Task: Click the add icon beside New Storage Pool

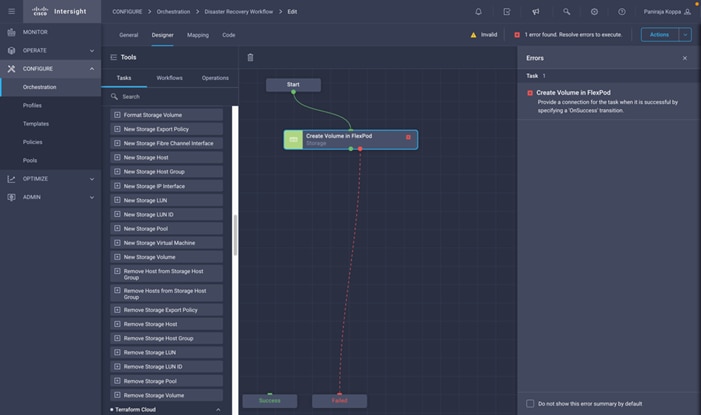Action: coord(117,229)
